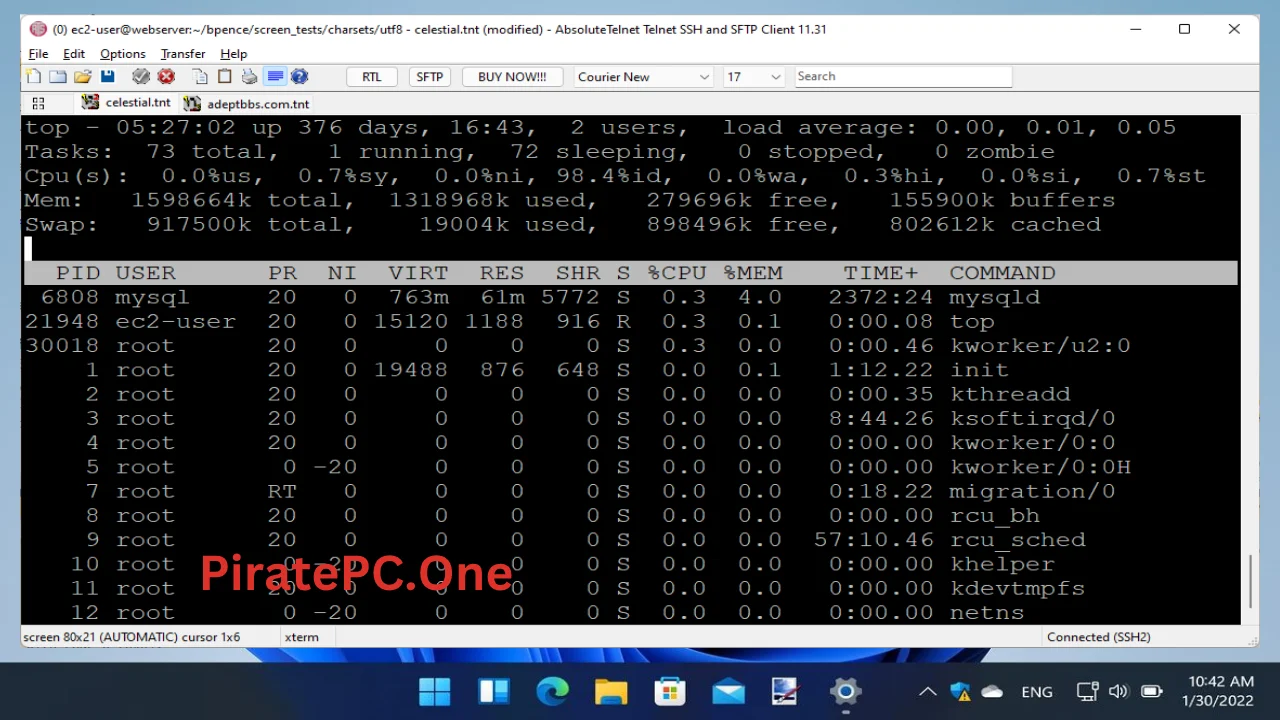Open Settings gear from taskbar
1280x720 pixels.
845,691
